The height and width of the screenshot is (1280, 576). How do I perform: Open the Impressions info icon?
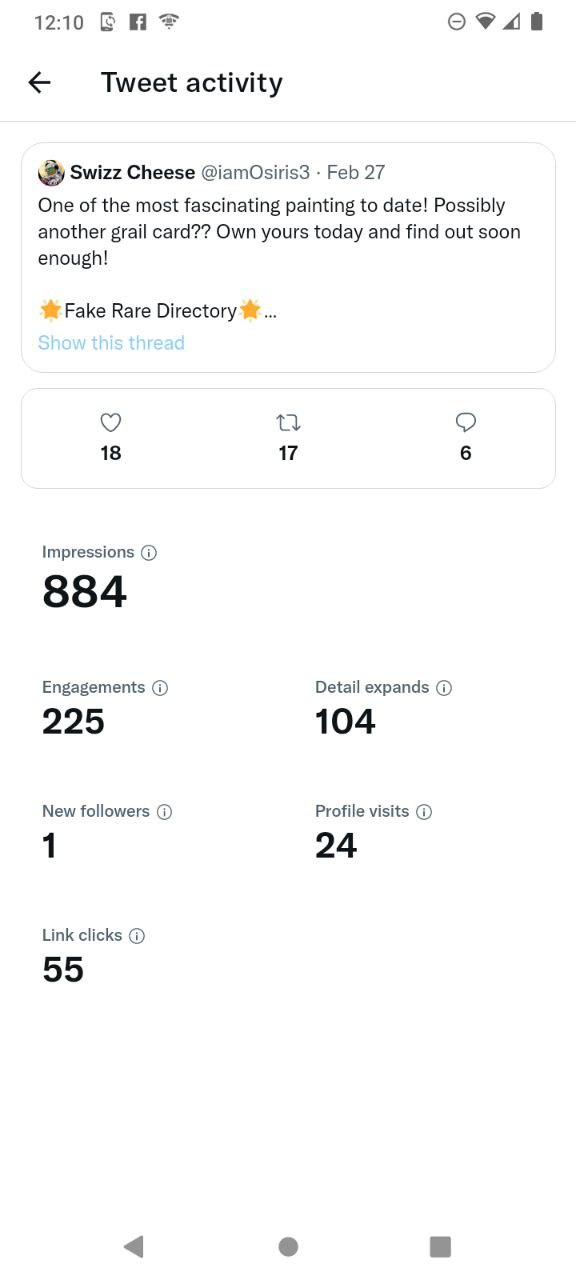click(x=149, y=552)
